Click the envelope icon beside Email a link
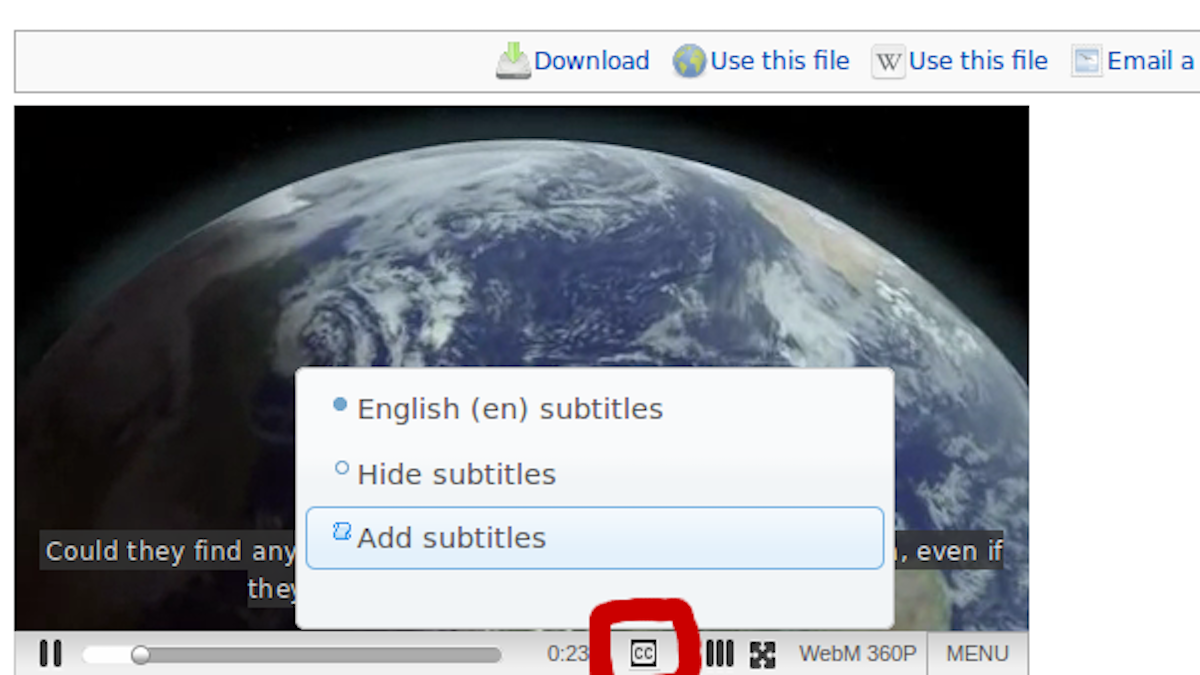This screenshot has height=675, width=1200. click(x=1086, y=61)
